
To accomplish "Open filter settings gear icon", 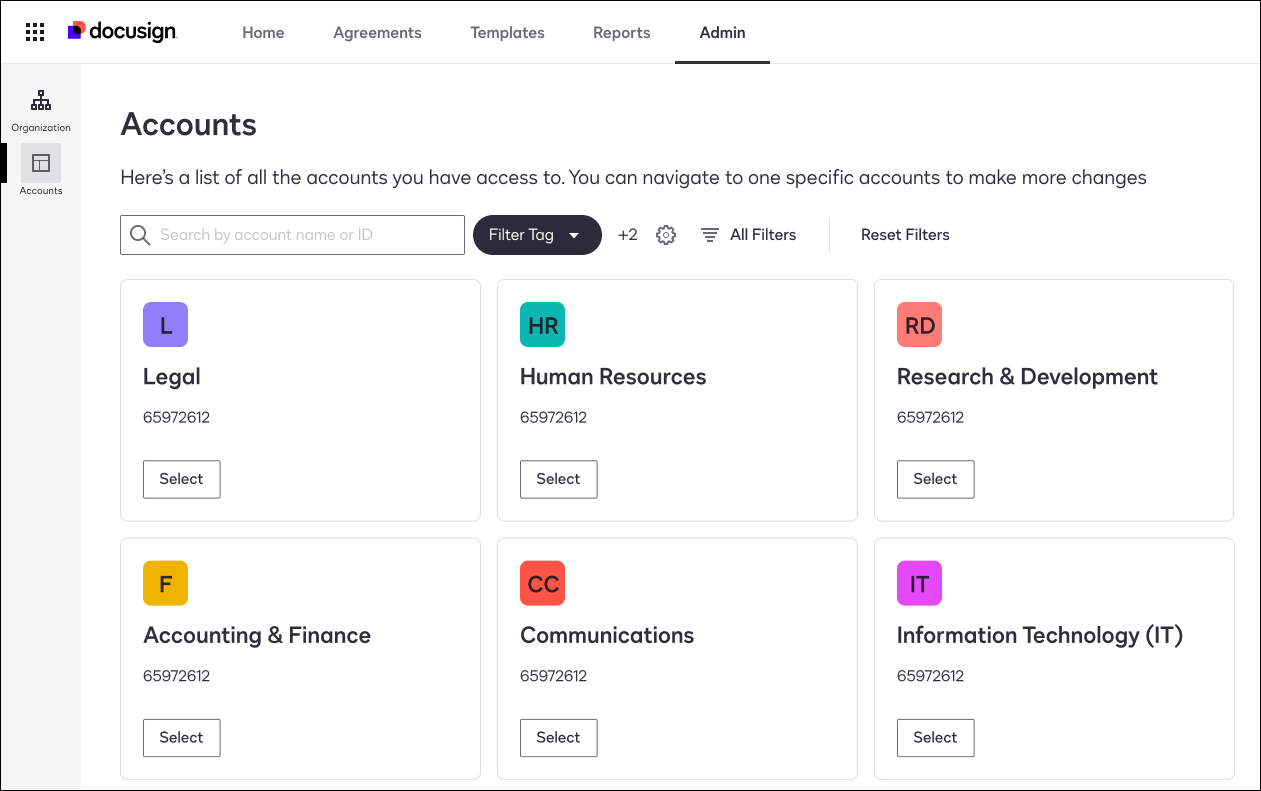I will [x=666, y=234].
